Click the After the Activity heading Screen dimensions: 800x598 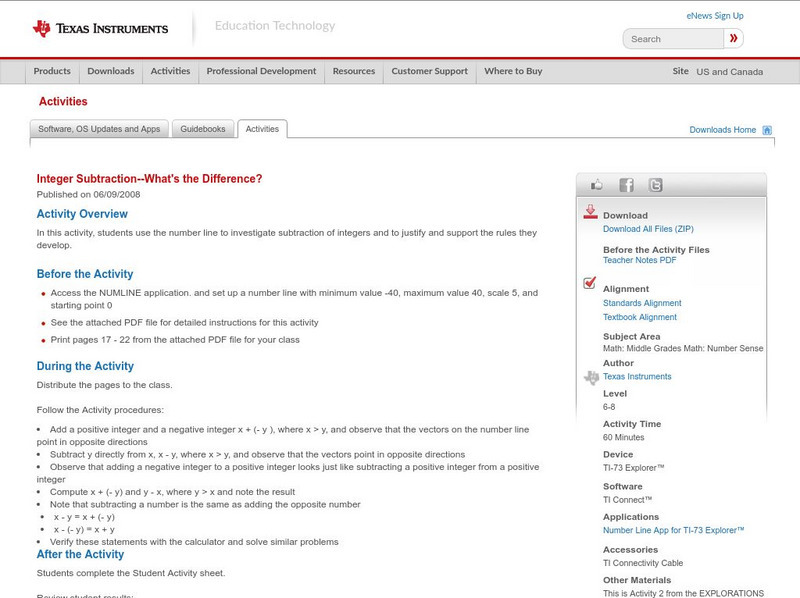click(x=80, y=555)
